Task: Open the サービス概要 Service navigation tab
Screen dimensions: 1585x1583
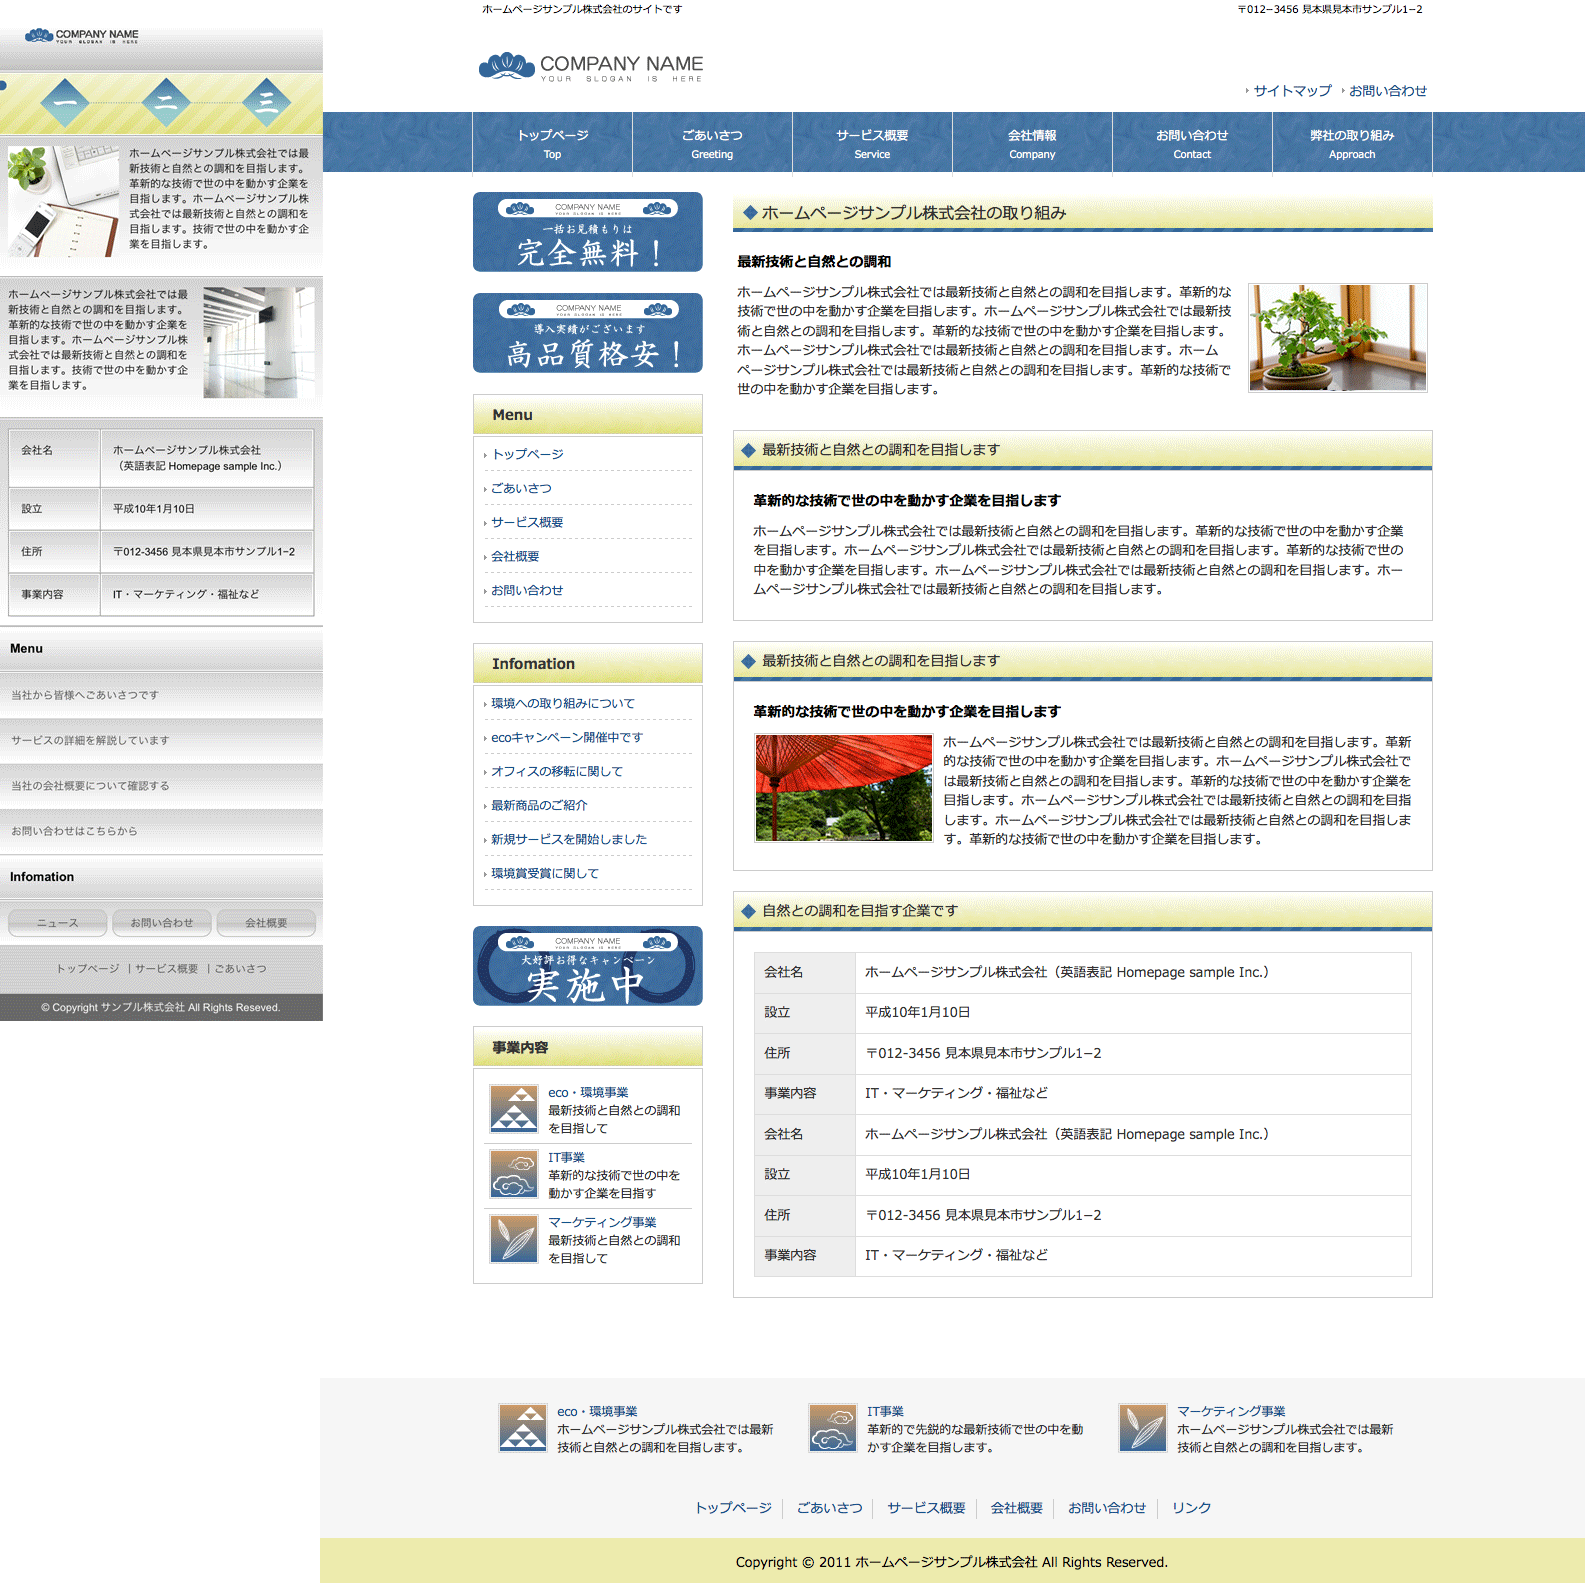Action: click(x=872, y=143)
